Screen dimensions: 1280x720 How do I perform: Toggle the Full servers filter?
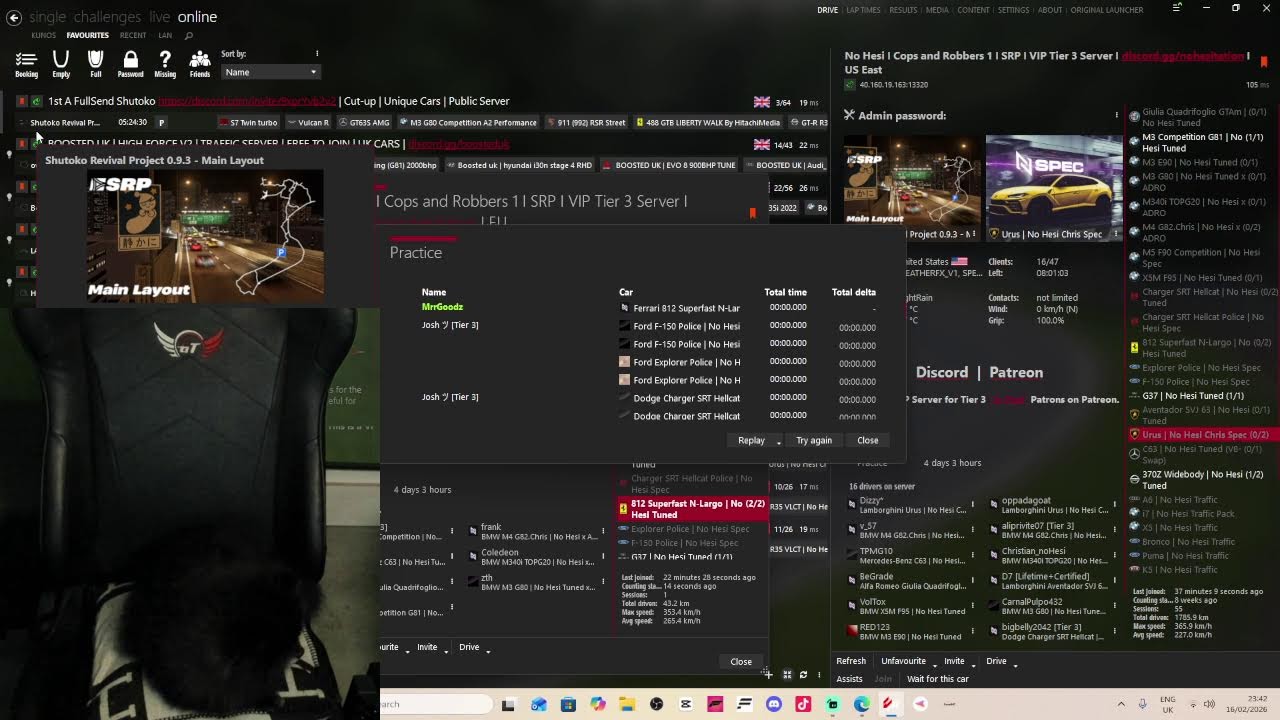coord(95,64)
